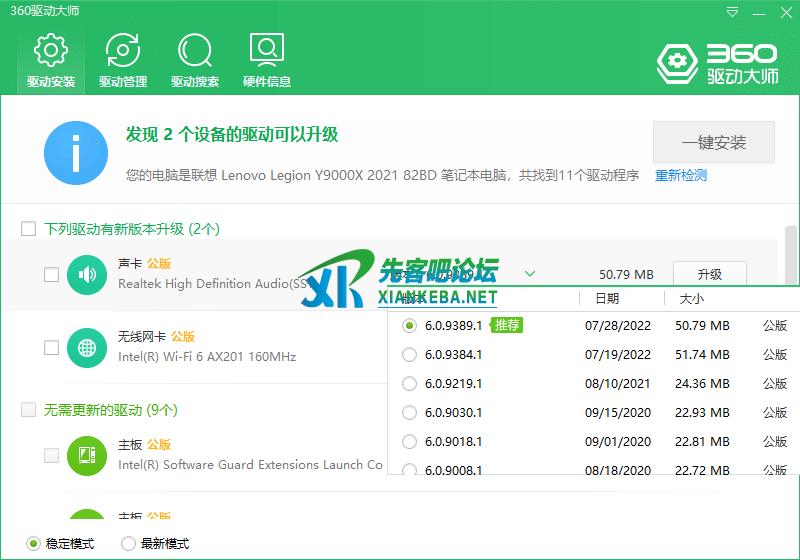
Task: Click the 重新检测 re-detect link
Action: 681,175
